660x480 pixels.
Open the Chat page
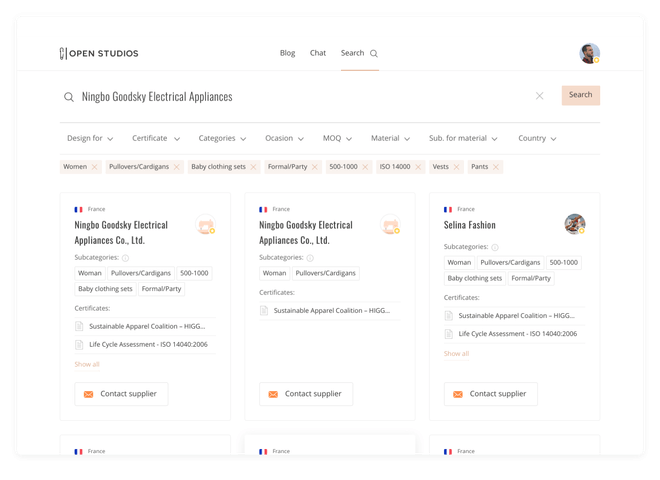pyautogui.click(x=318, y=53)
